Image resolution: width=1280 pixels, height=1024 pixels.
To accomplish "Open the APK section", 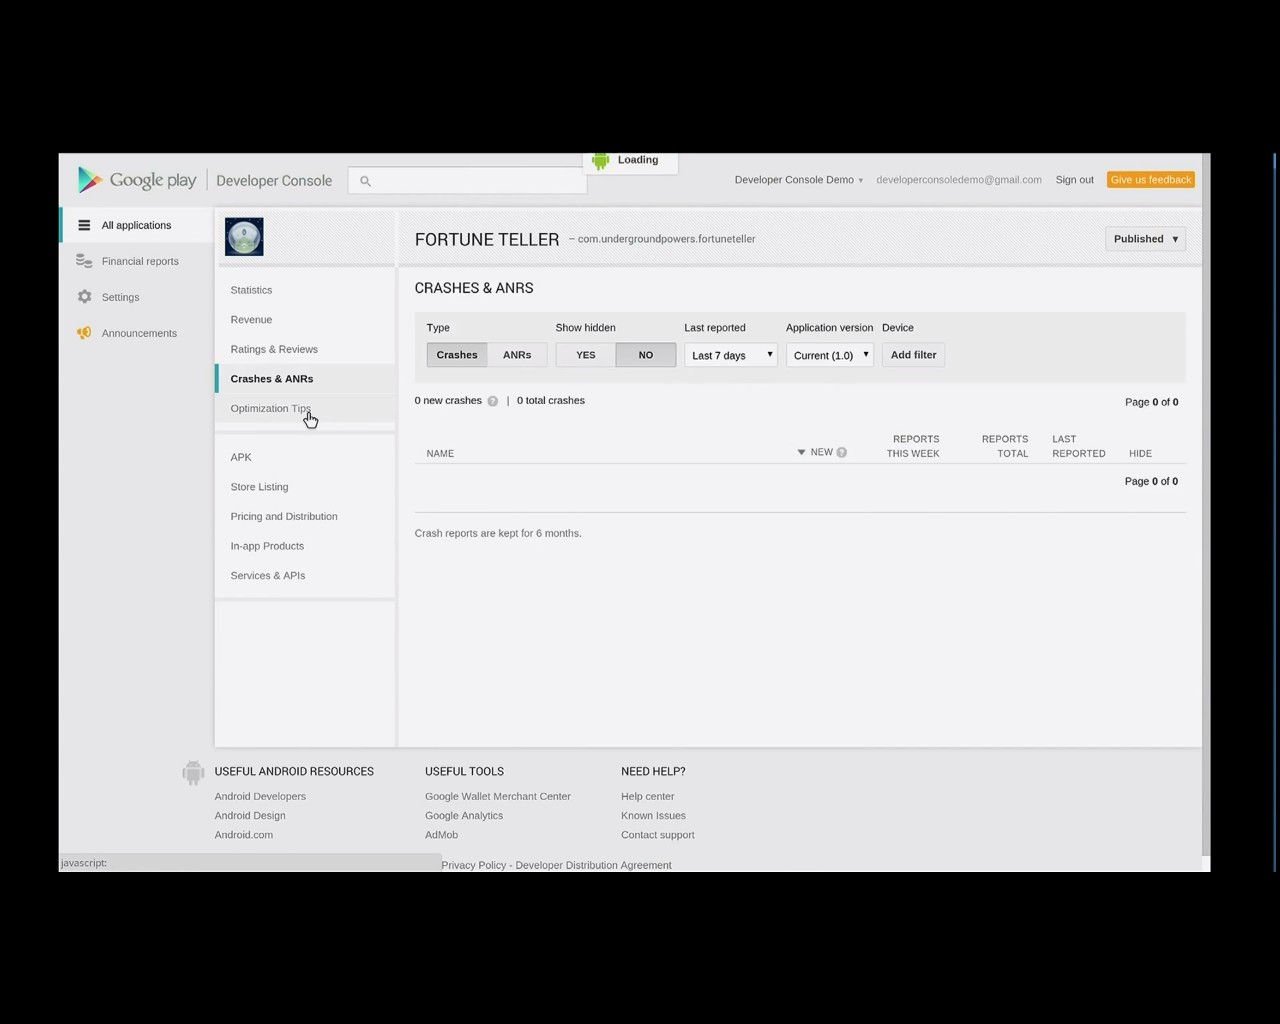I will [241, 457].
